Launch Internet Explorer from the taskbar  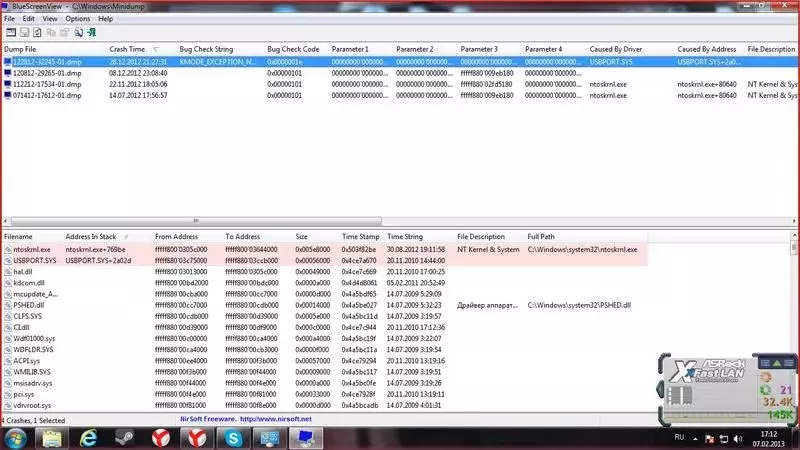(88, 438)
